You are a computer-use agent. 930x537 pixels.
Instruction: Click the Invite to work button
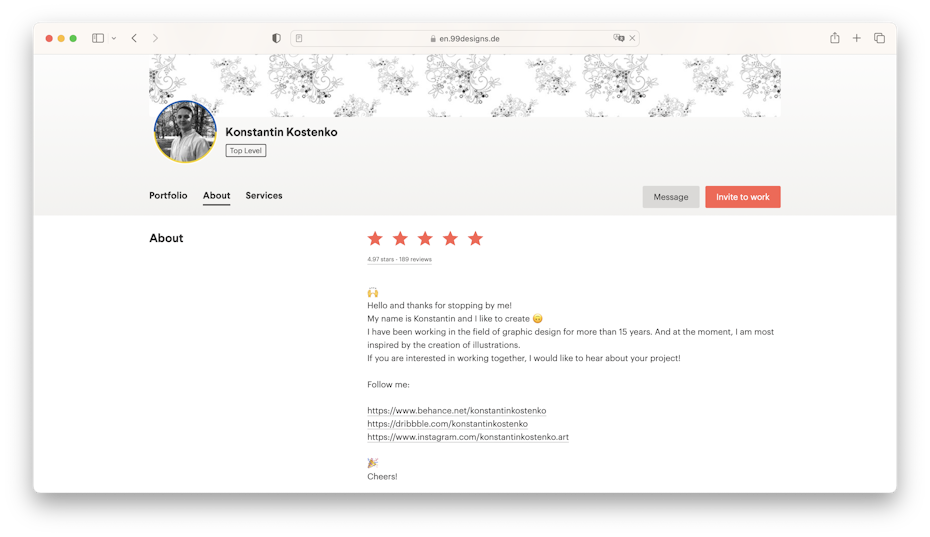click(x=743, y=197)
